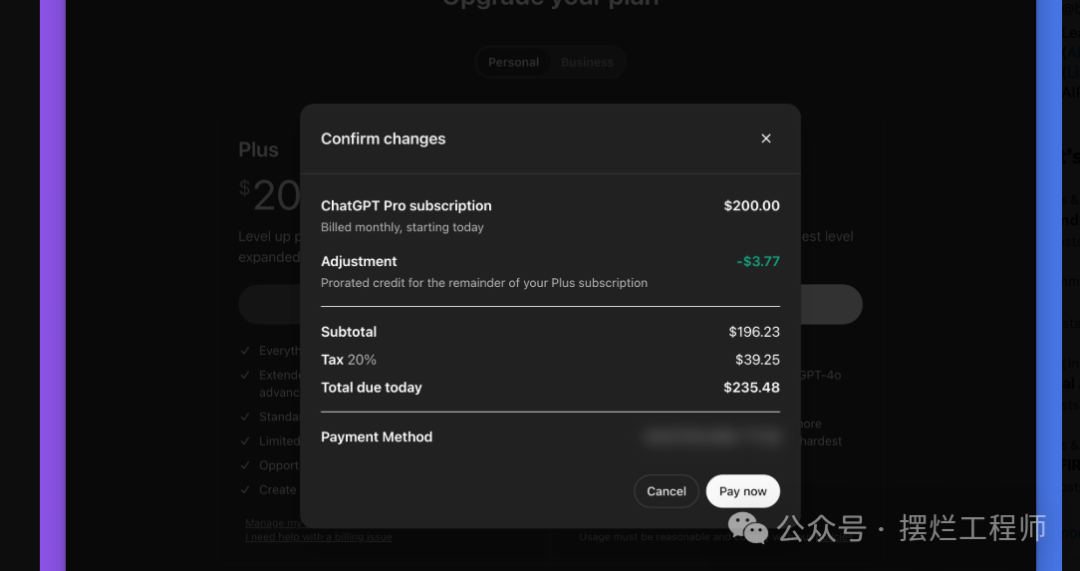The height and width of the screenshot is (571, 1080).
Task: Click the WeChat logo icon in watermark
Action: pos(748,527)
